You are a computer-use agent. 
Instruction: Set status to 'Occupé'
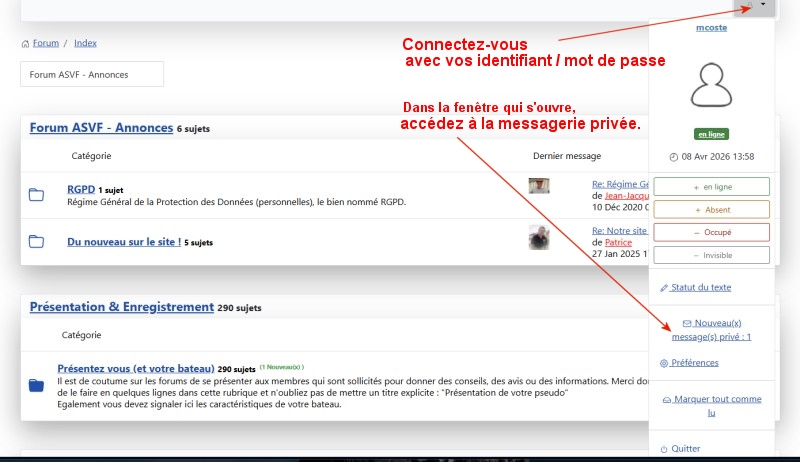point(711,232)
